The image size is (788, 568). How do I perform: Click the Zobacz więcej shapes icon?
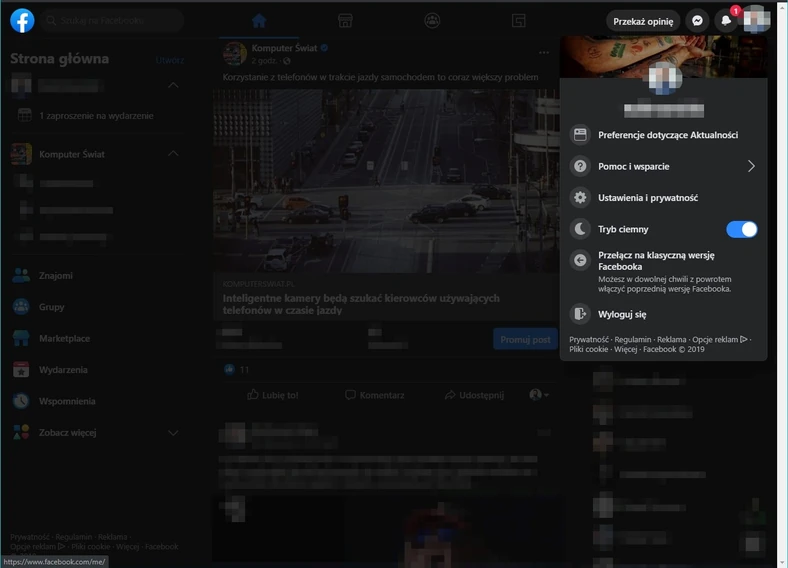21,432
